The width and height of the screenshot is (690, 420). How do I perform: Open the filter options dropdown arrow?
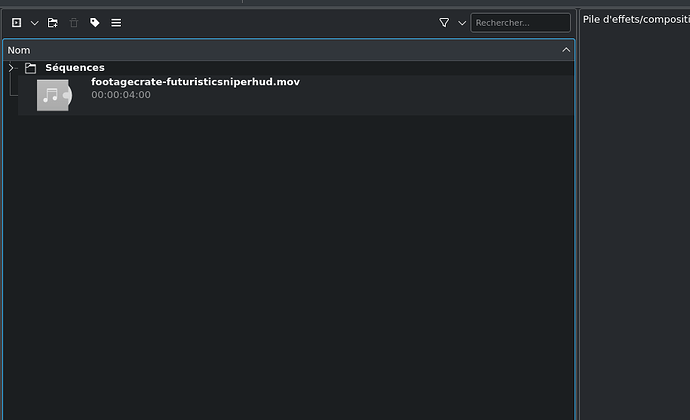click(462, 23)
